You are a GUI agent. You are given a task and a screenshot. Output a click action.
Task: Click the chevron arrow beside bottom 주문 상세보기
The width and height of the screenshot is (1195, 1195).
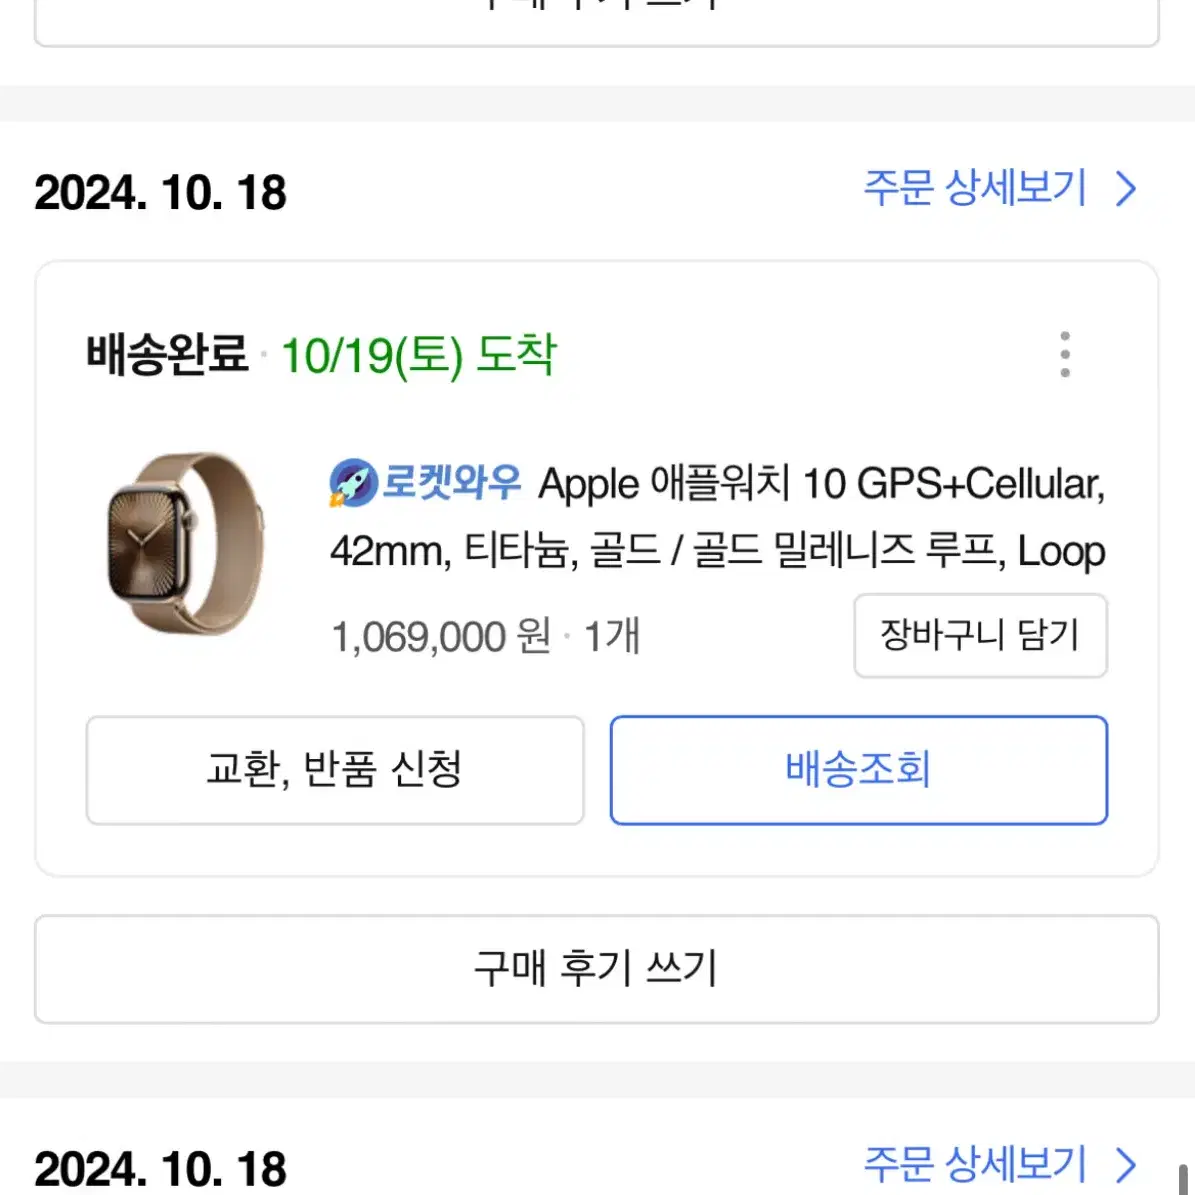1126,1165
